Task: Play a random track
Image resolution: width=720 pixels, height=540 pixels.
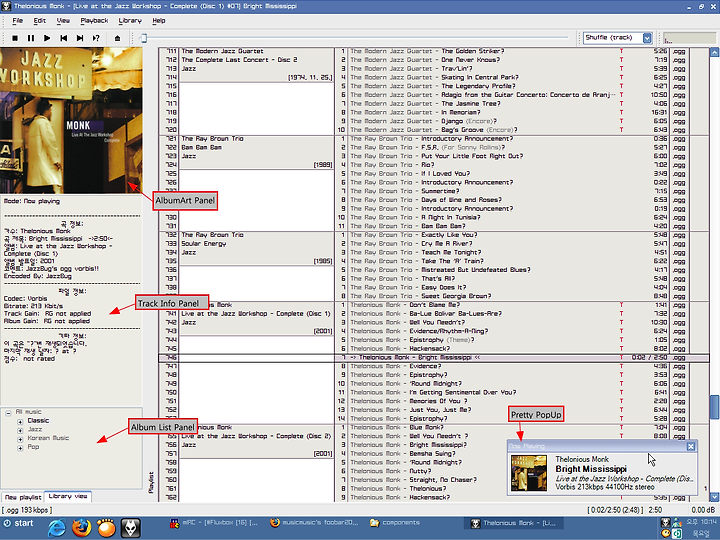Action: 96,38
